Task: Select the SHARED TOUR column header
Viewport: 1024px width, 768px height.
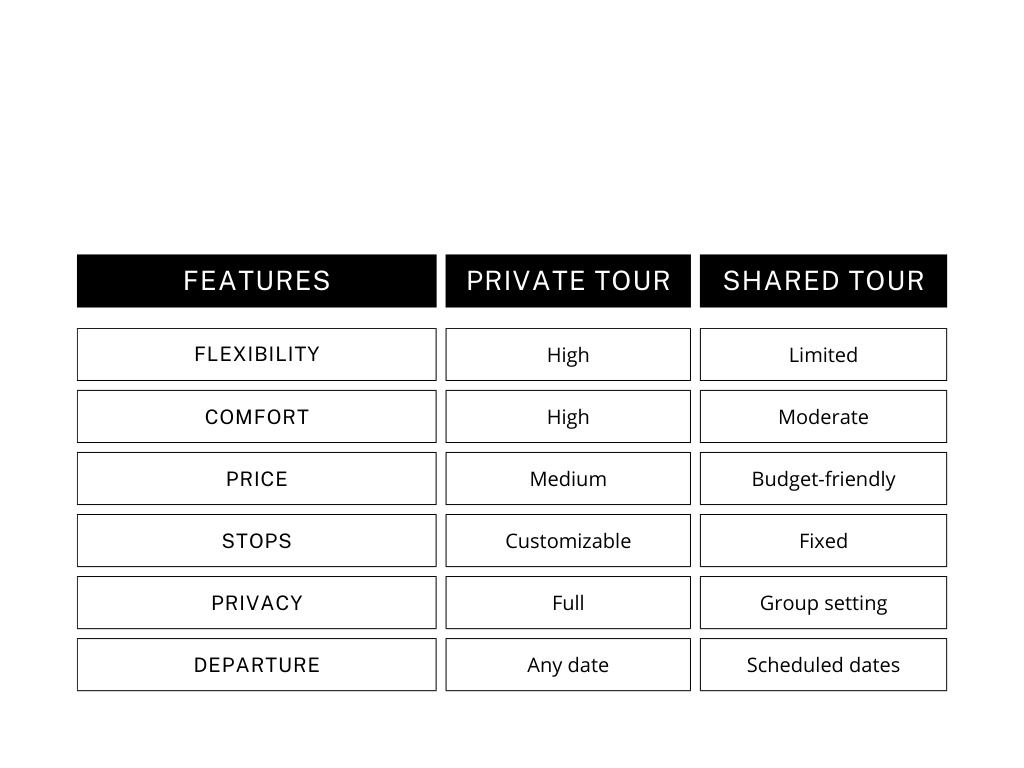Action: (x=823, y=281)
